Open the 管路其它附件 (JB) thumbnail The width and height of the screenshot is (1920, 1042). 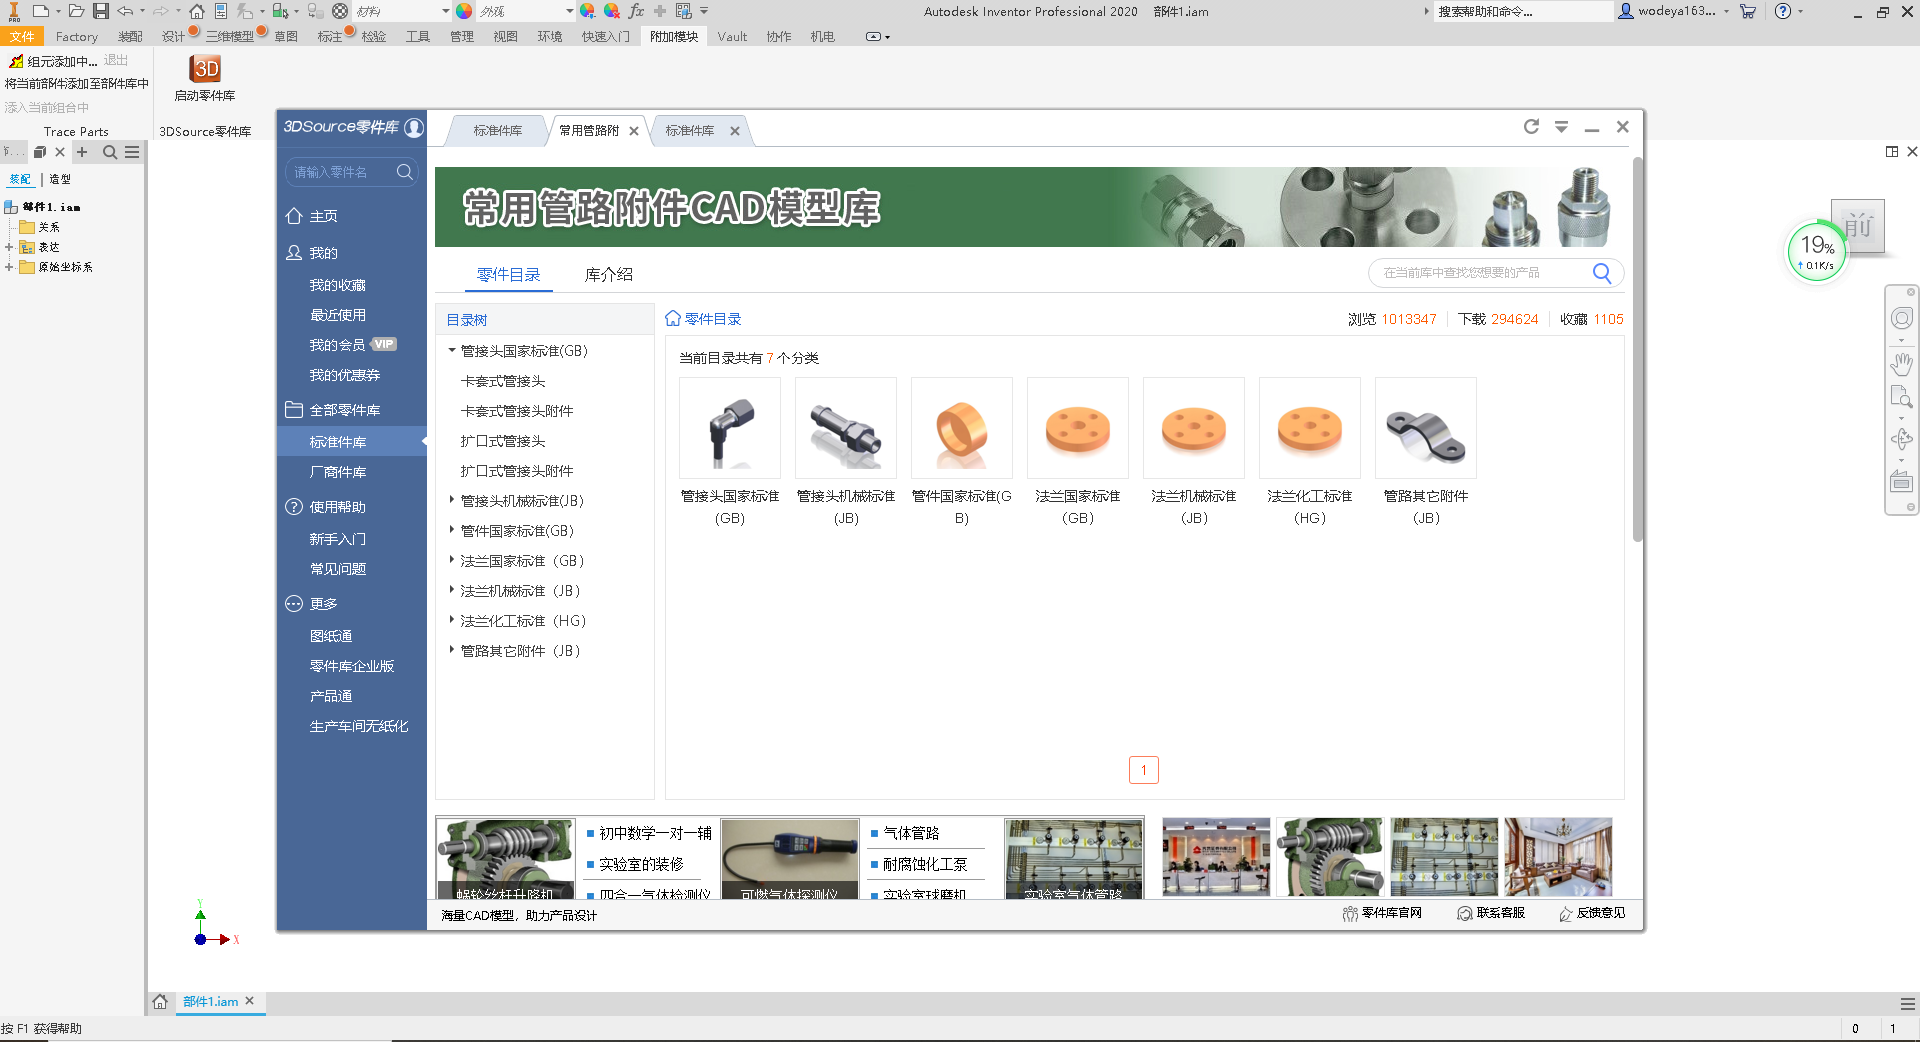coord(1426,428)
